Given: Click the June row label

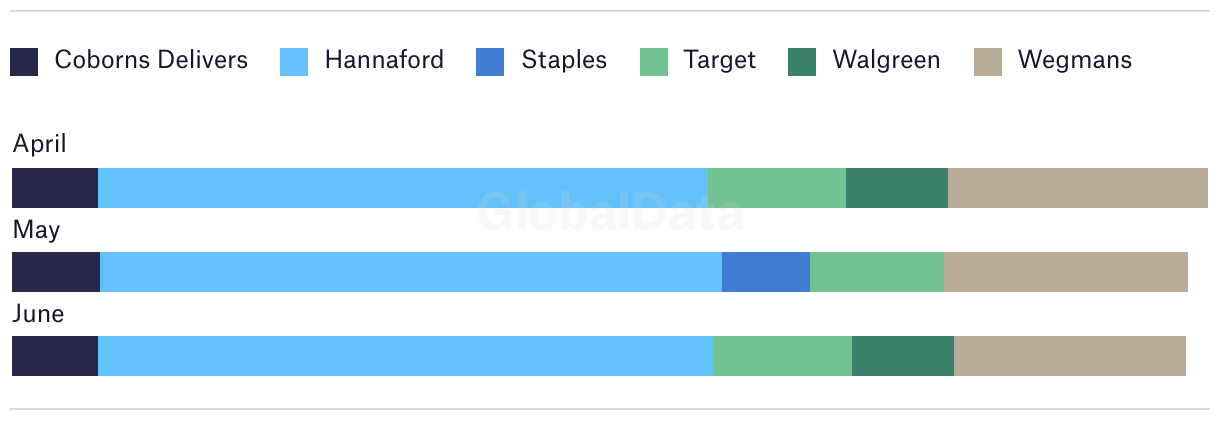Looking at the screenshot, I should tap(38, 314).
